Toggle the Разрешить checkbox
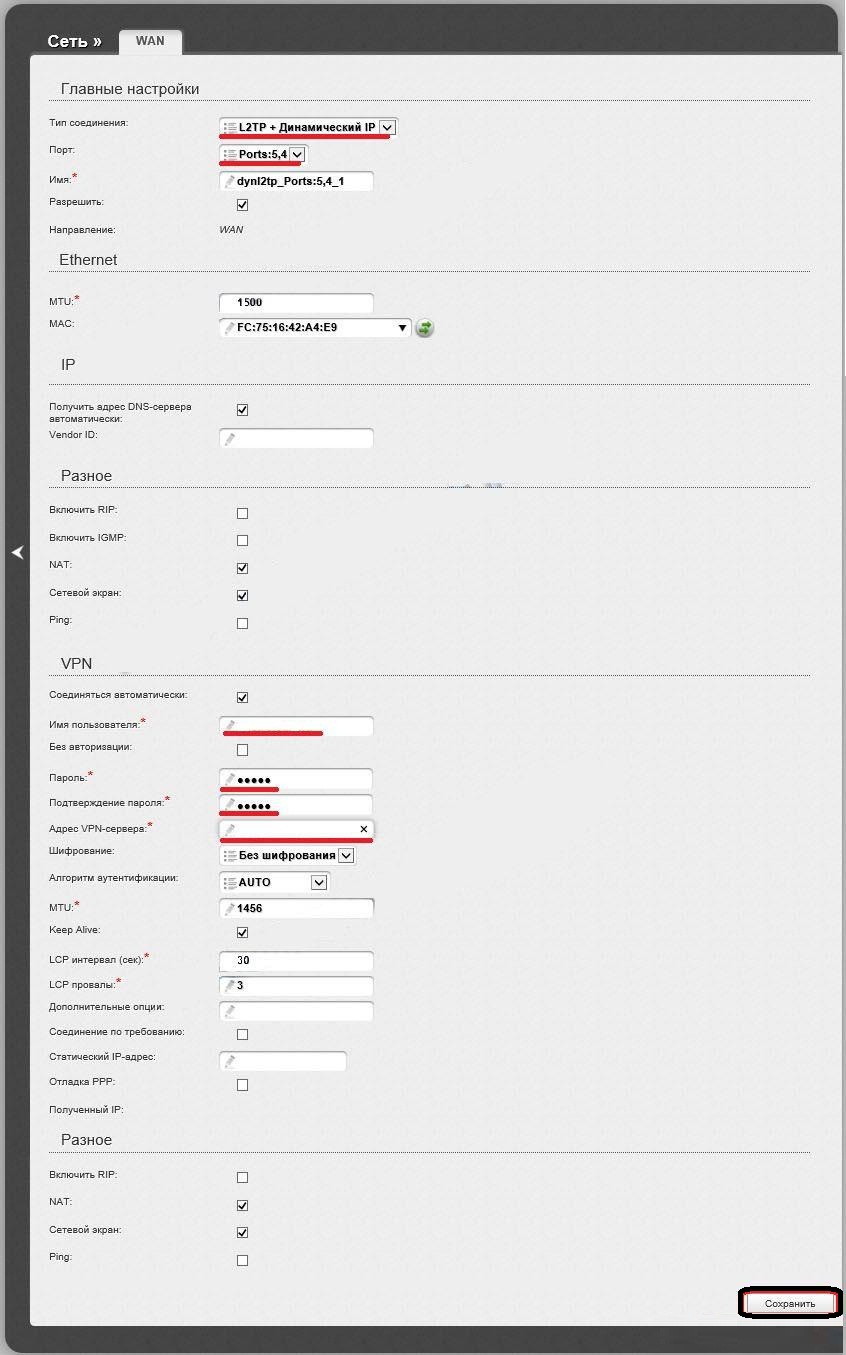 (x=242, y=205)
